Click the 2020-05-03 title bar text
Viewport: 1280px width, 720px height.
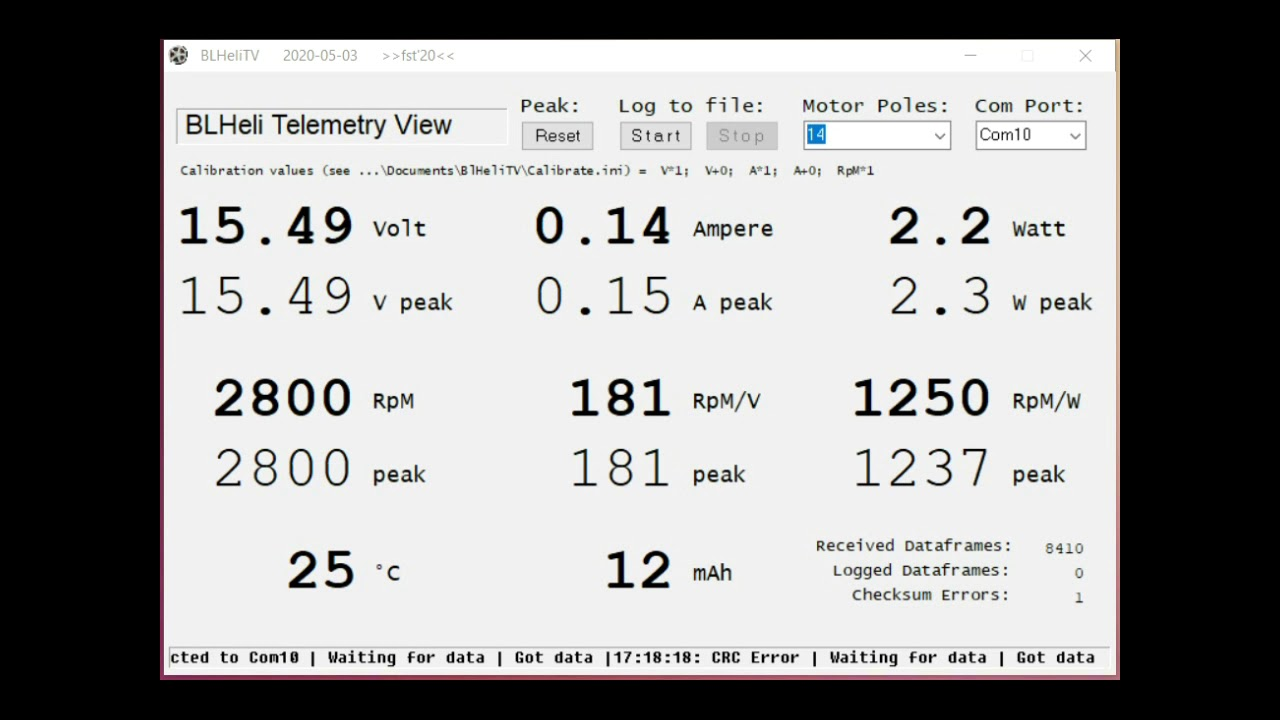[x=320, y=55]
